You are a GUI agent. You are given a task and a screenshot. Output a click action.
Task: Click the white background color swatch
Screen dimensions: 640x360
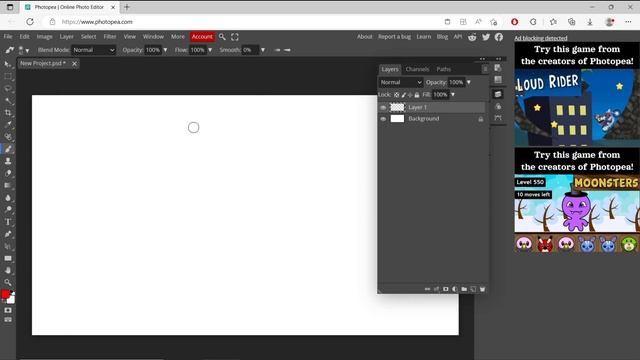point(11,300)
